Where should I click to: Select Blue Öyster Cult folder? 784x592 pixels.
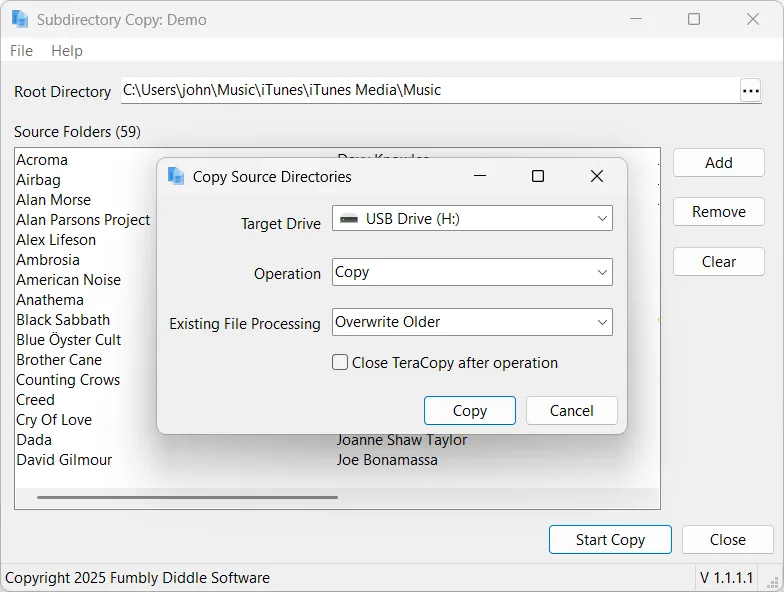click(68, 340)
